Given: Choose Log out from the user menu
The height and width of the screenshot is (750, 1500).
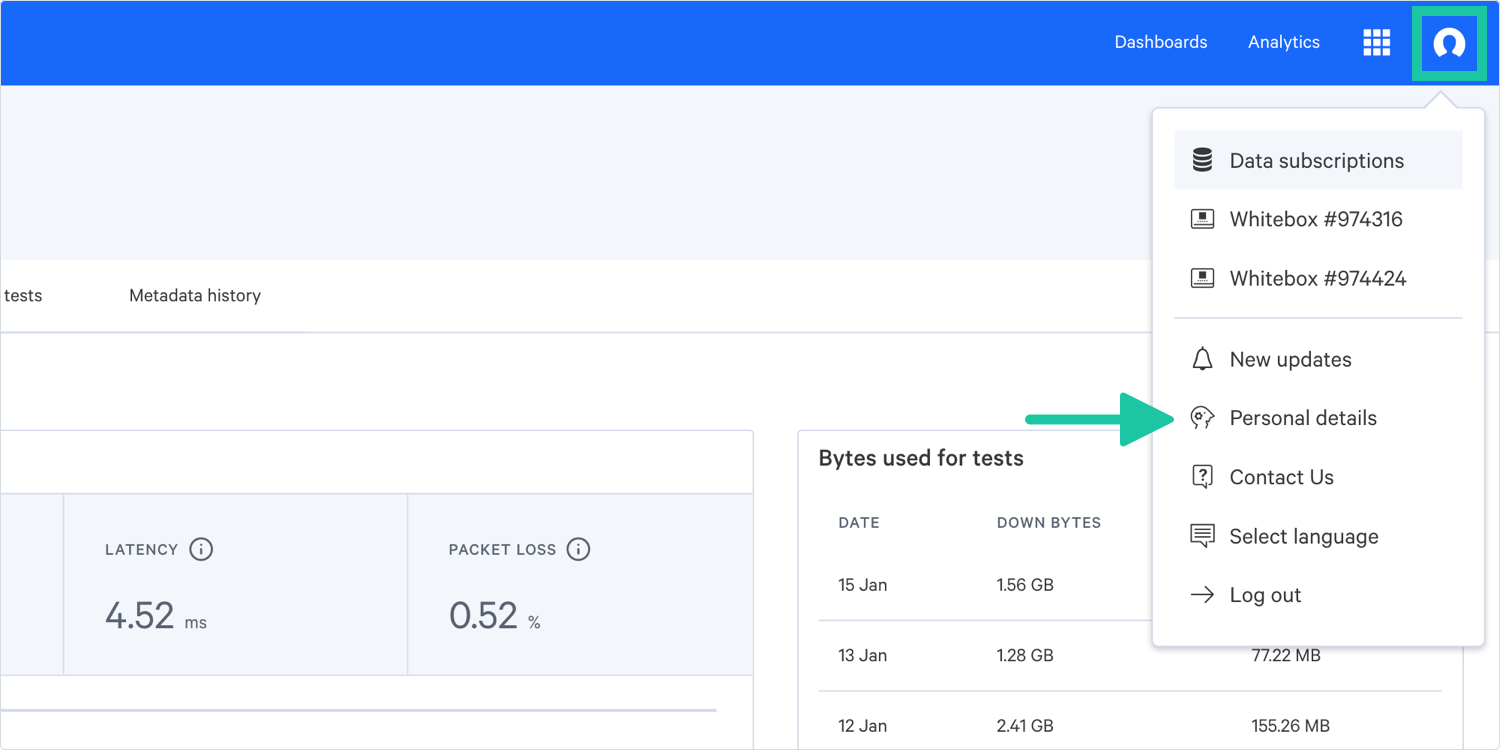Looking at the screenshot, I should (1265, 595).
